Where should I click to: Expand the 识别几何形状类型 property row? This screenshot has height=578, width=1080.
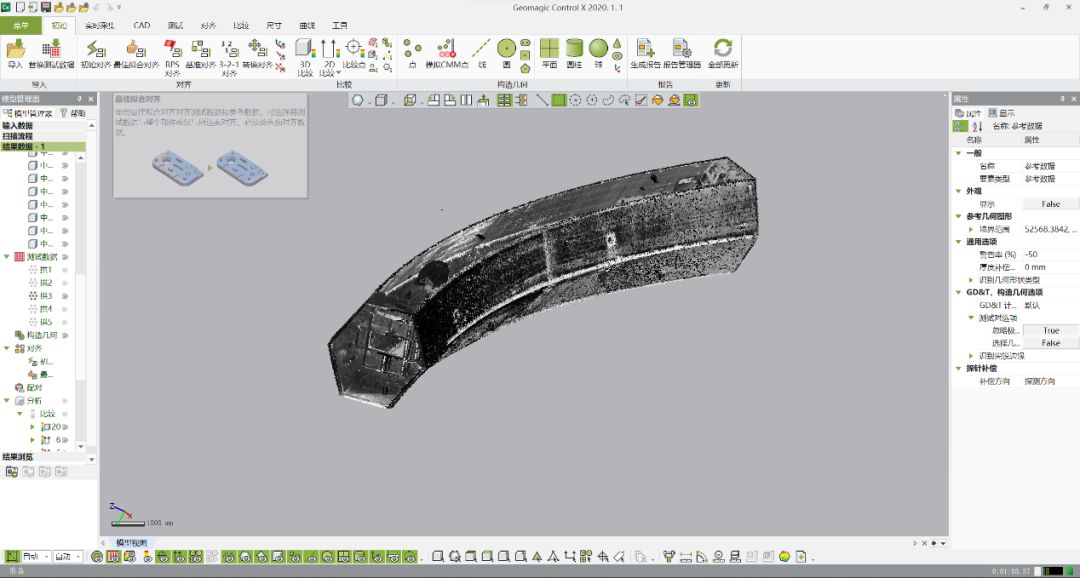[971, 280]
